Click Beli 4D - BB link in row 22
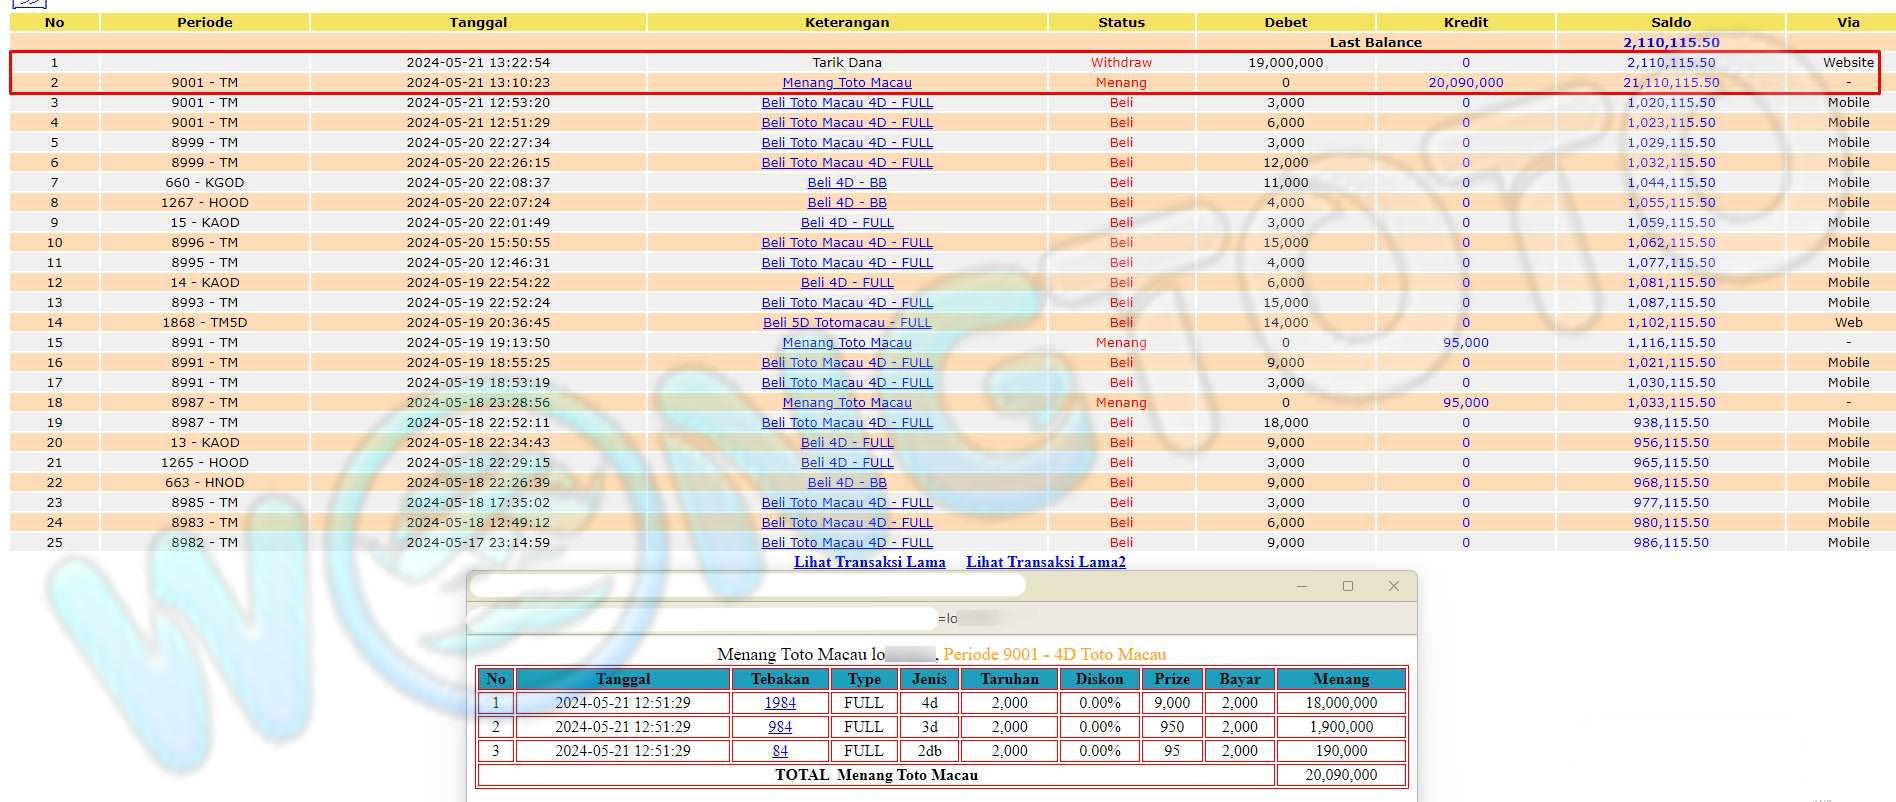Viewport: 1896px width, 802px height. [846, 483]
